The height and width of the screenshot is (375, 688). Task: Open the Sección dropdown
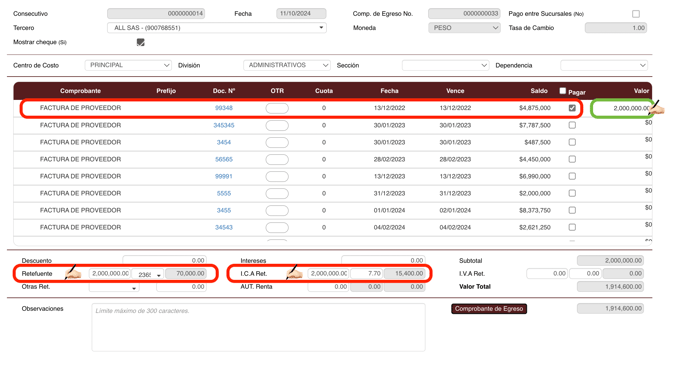click(445, 65)
